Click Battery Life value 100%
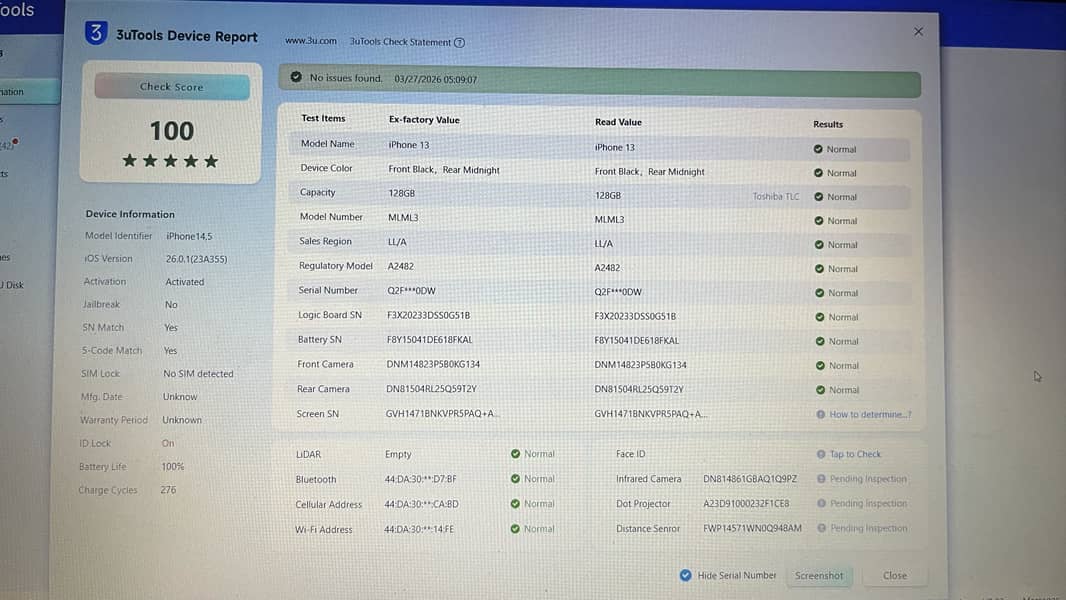The width and height of the screenshot is (1066, 600). point(173,467)
